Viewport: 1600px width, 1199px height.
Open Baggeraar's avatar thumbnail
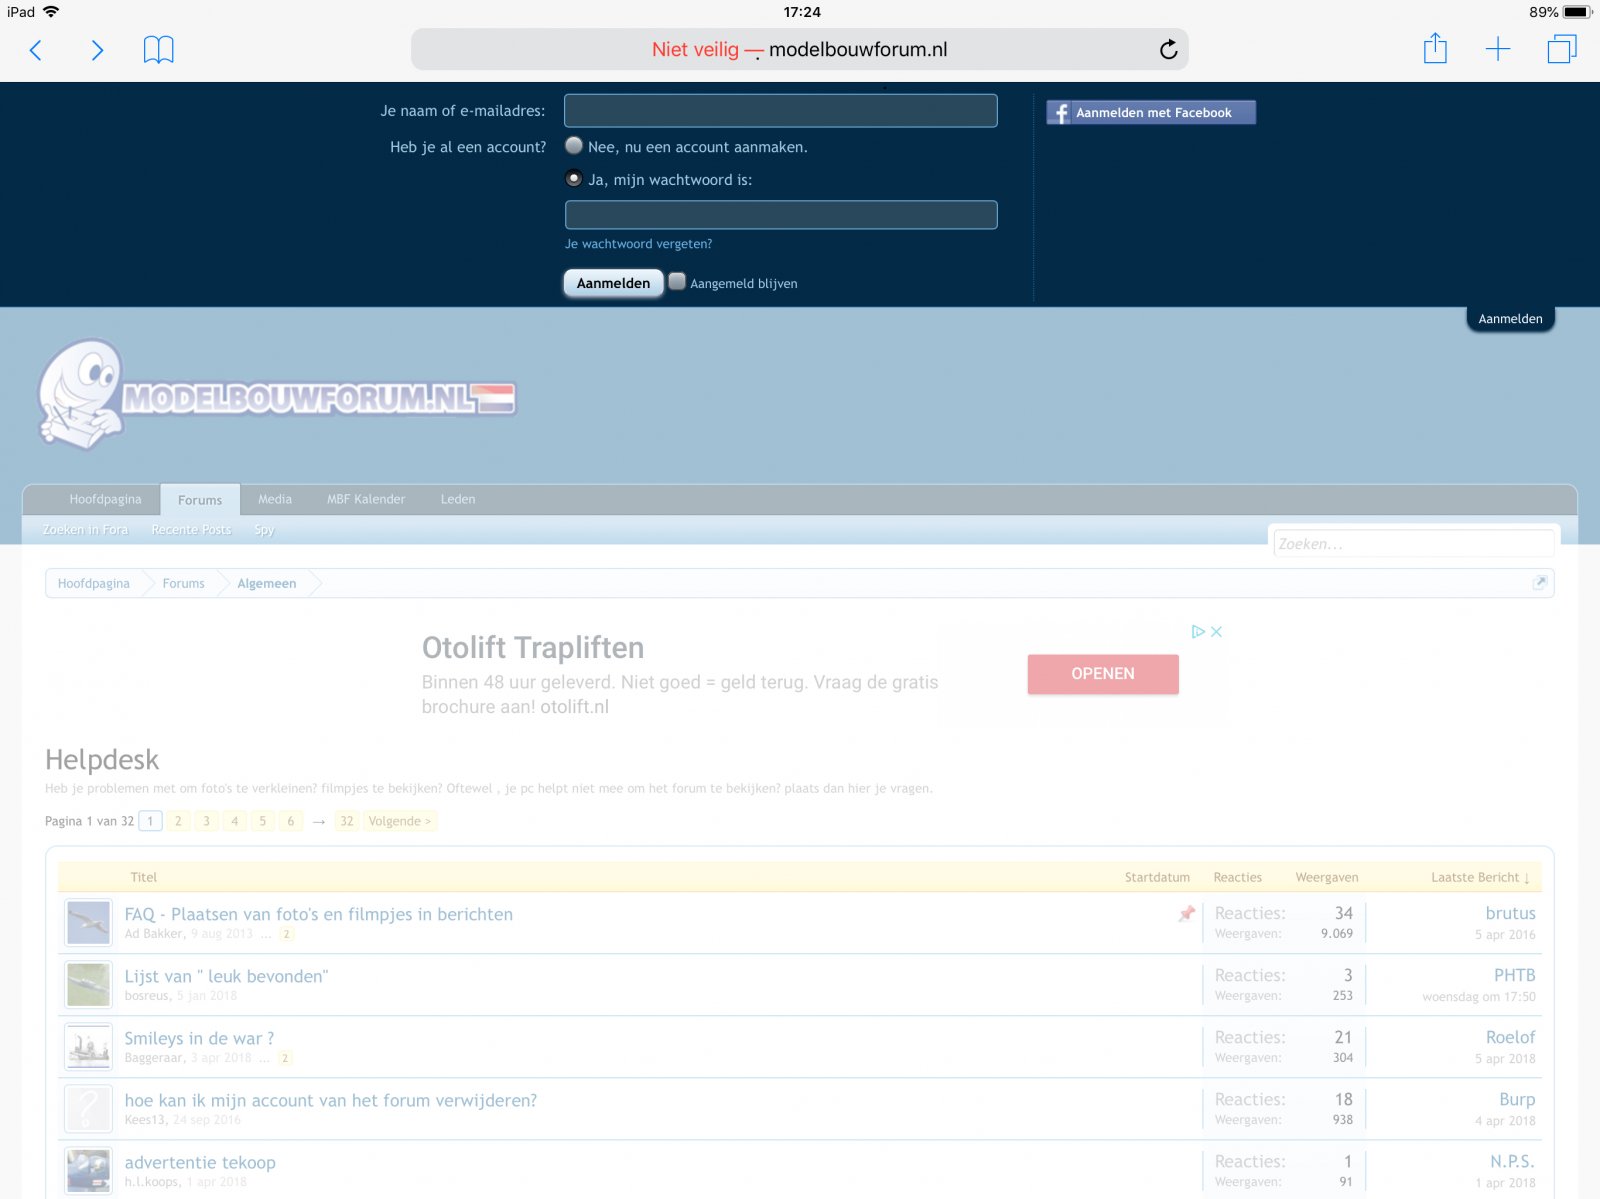[x=88, y=1047]
